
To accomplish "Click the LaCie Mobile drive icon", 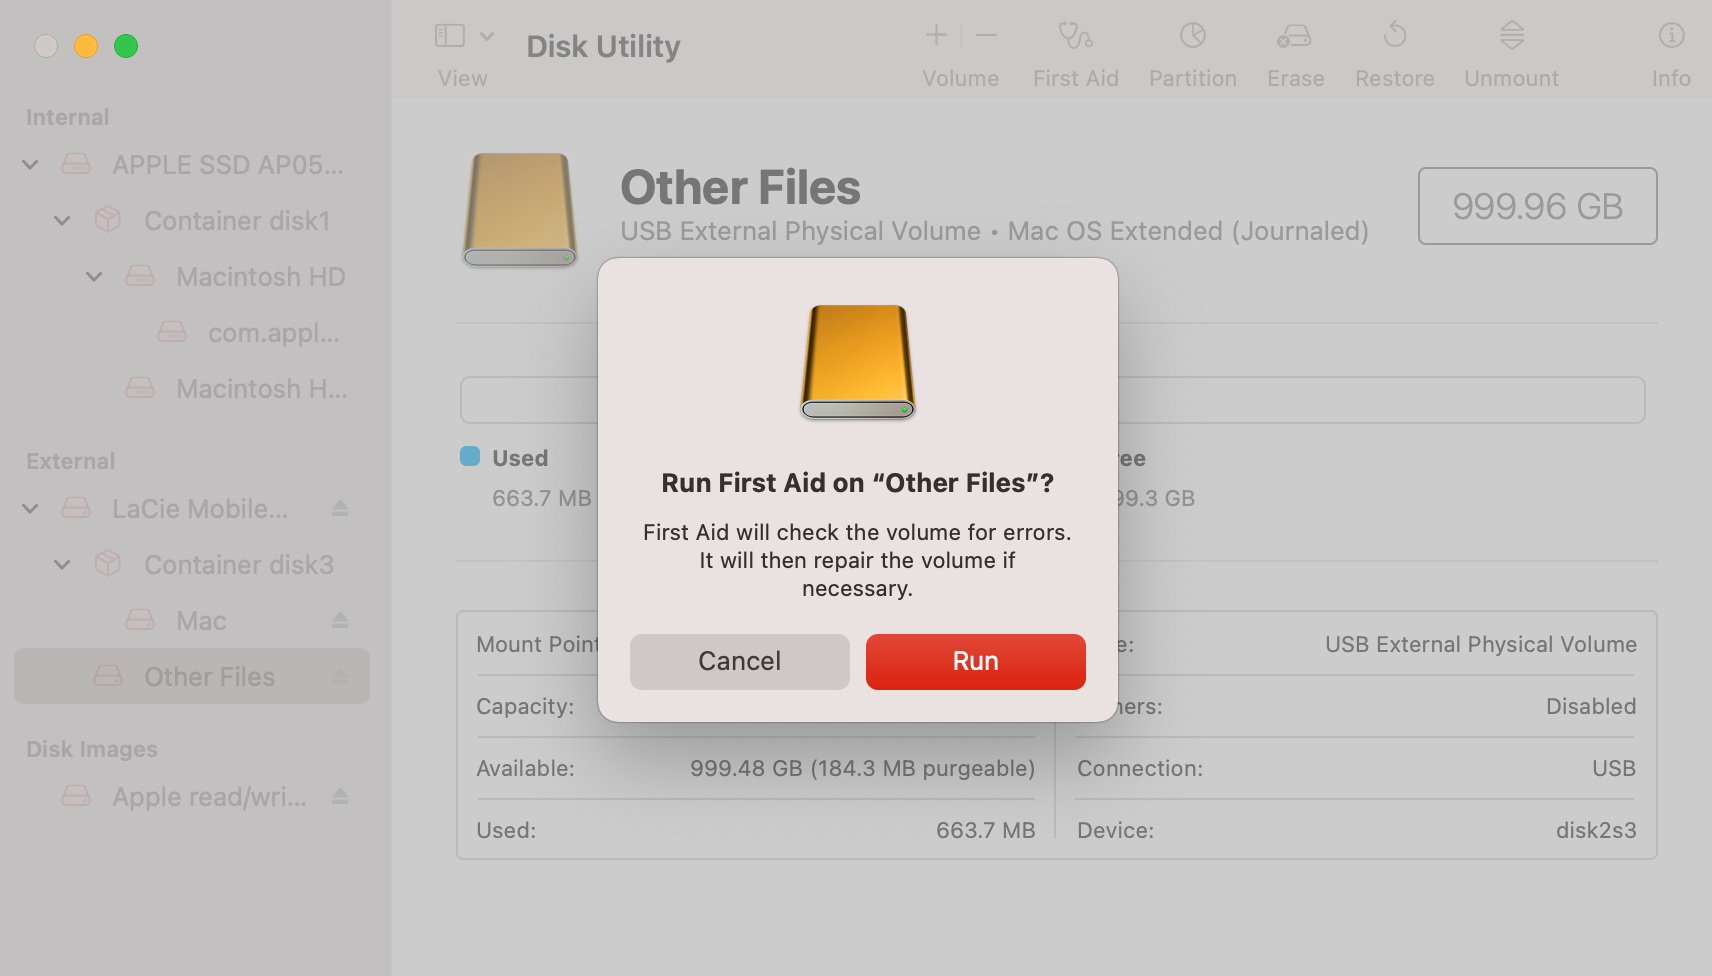I will (x=76, y=508).
